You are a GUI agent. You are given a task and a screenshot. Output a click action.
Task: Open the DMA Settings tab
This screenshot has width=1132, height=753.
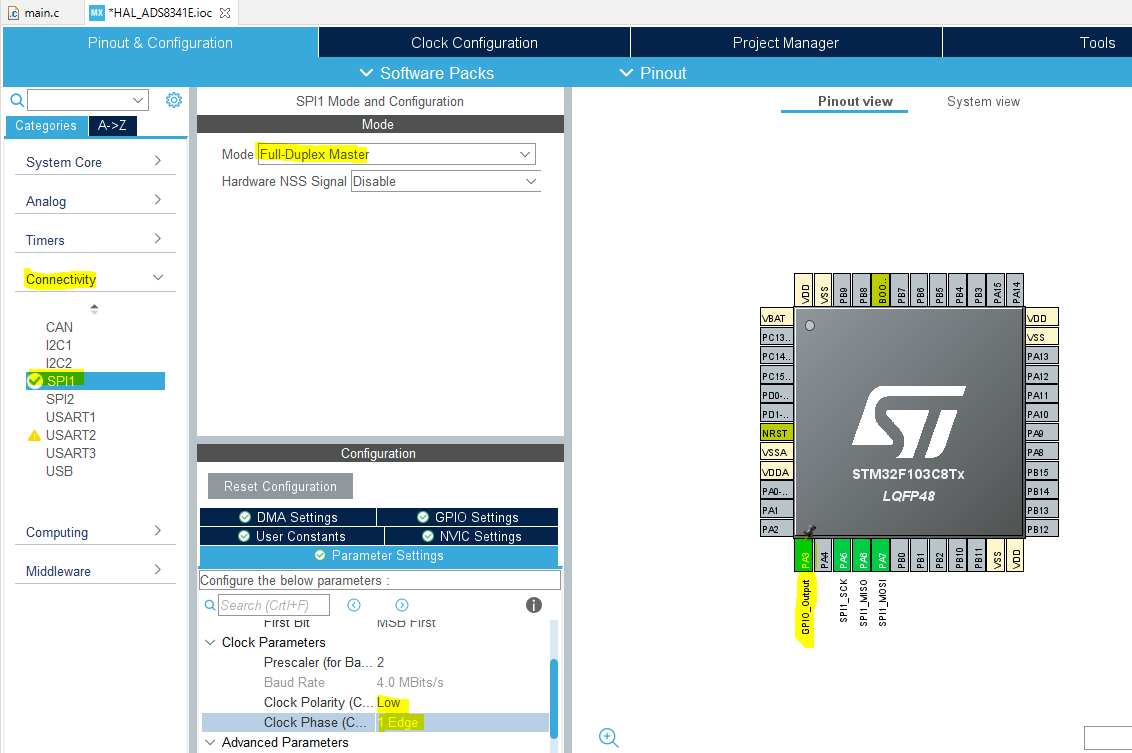[288, 517]
